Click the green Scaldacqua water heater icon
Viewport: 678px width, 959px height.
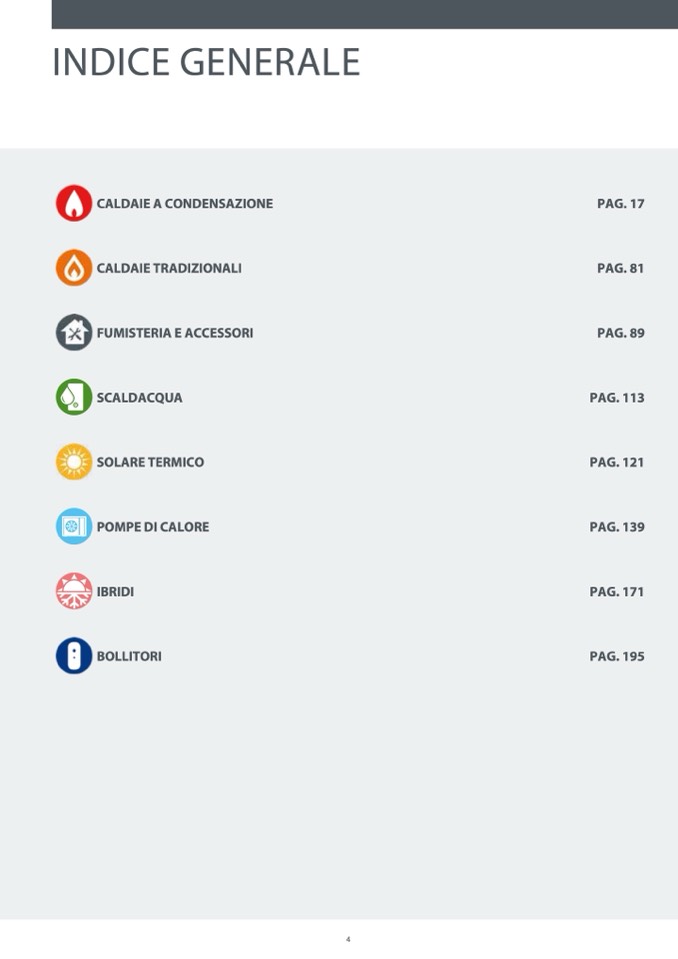pyautogui.click(x=74, y=397)
